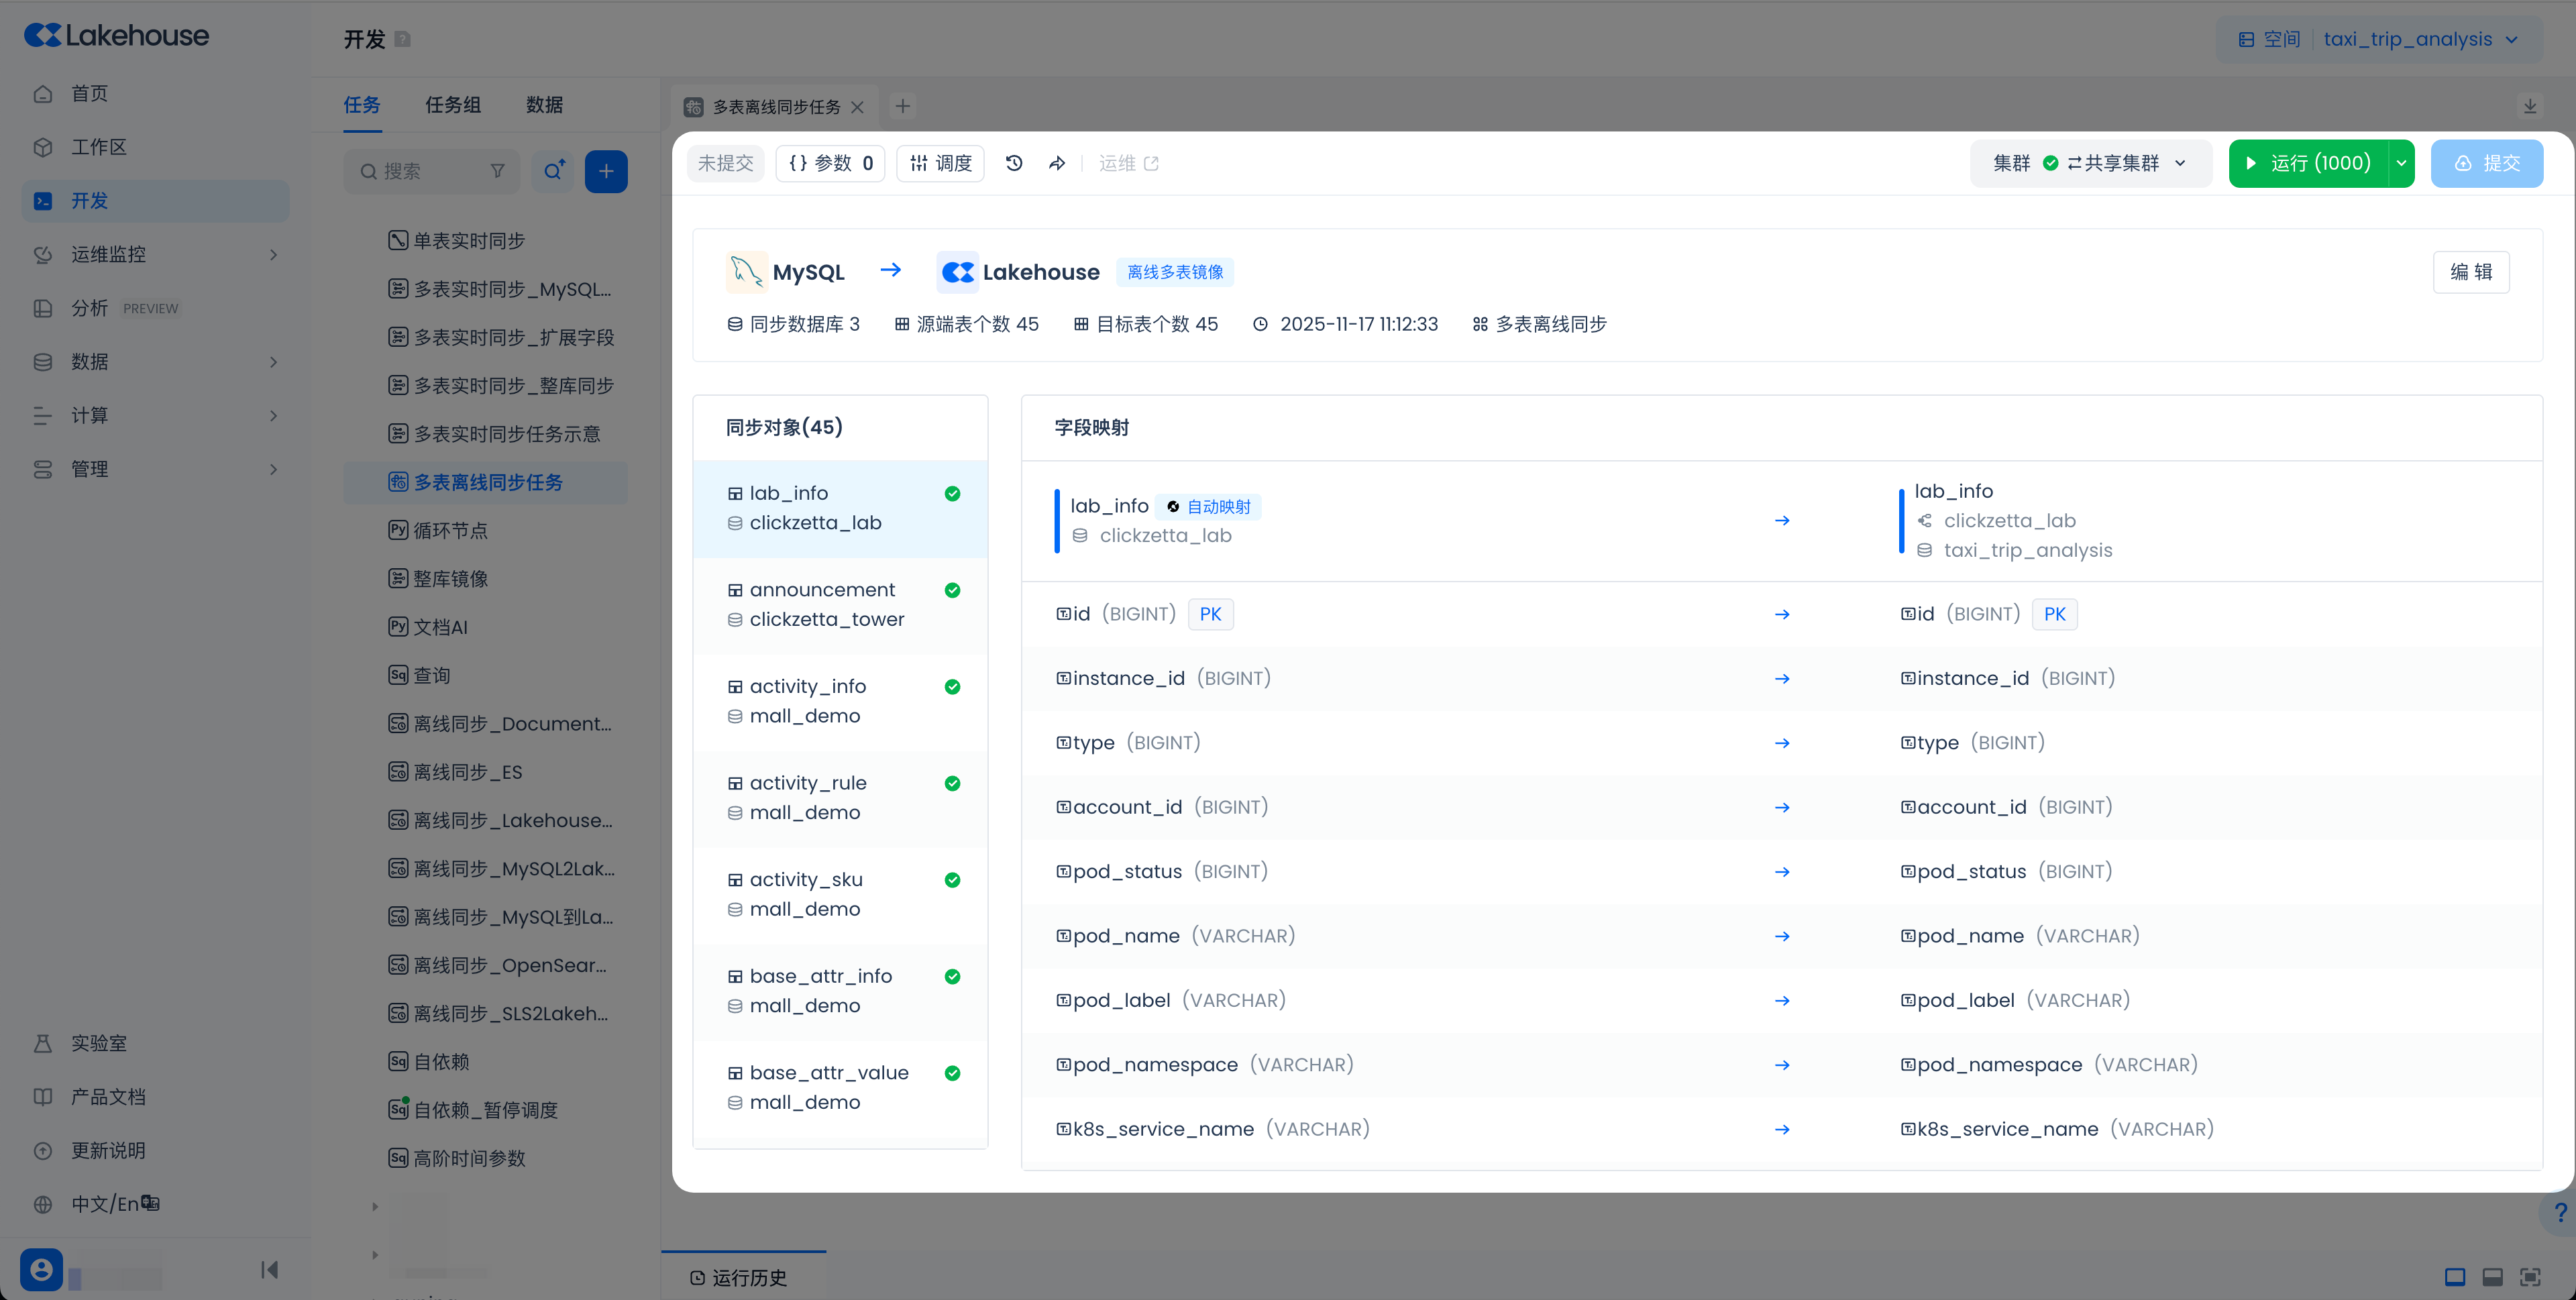Toggle fullscreen layout icon at bottom right
This screenshot has width=2576, height=1300.
point(2530,1277)
